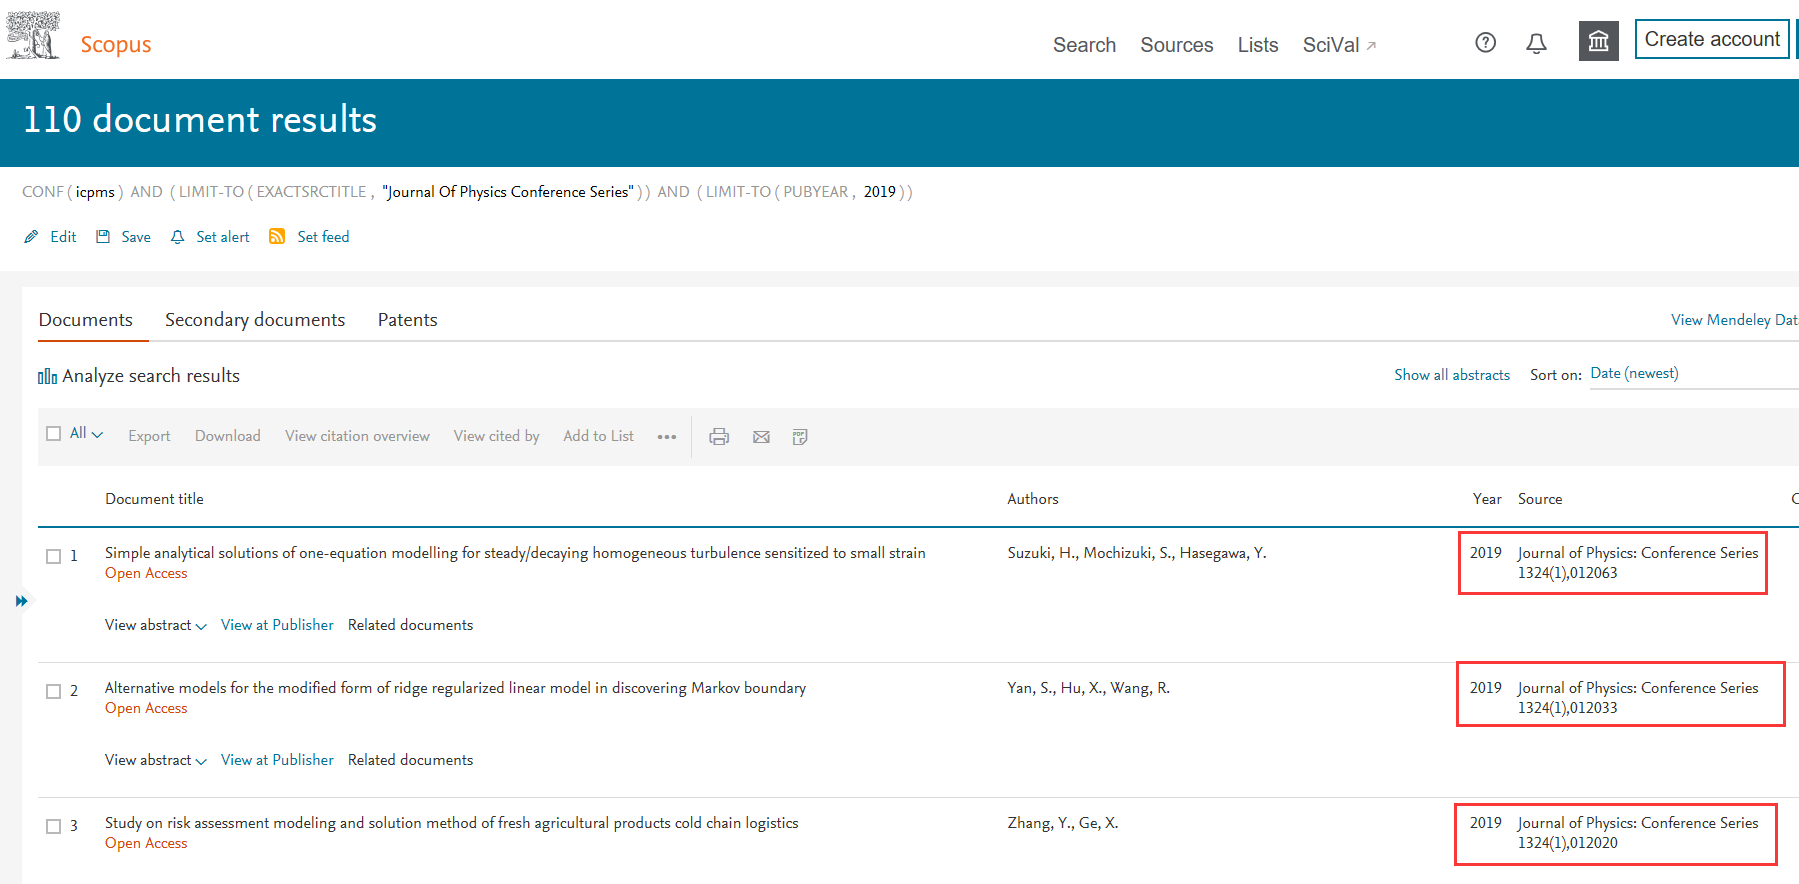The image size is (1799, 884).
Task: Check the box for result 2
Action: [54, 691]
